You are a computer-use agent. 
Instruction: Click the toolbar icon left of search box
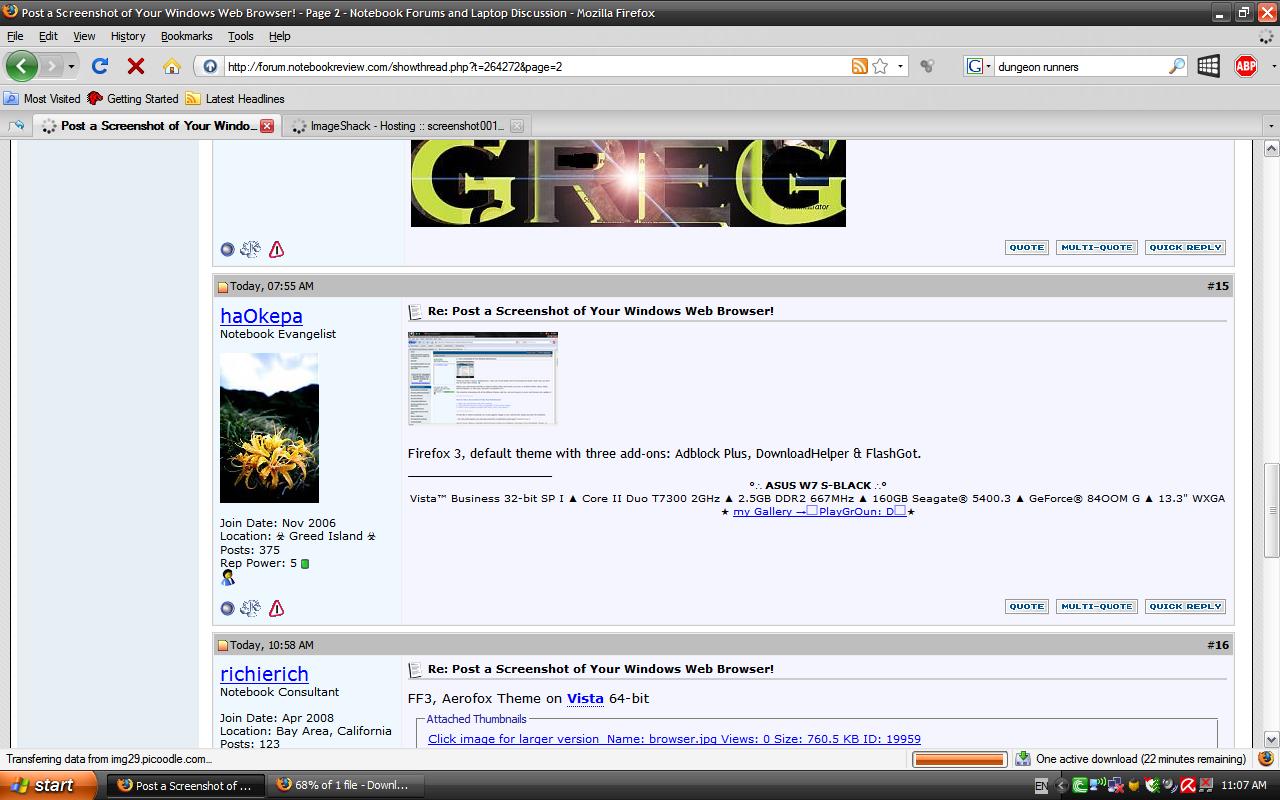click(x=928, y=66)
